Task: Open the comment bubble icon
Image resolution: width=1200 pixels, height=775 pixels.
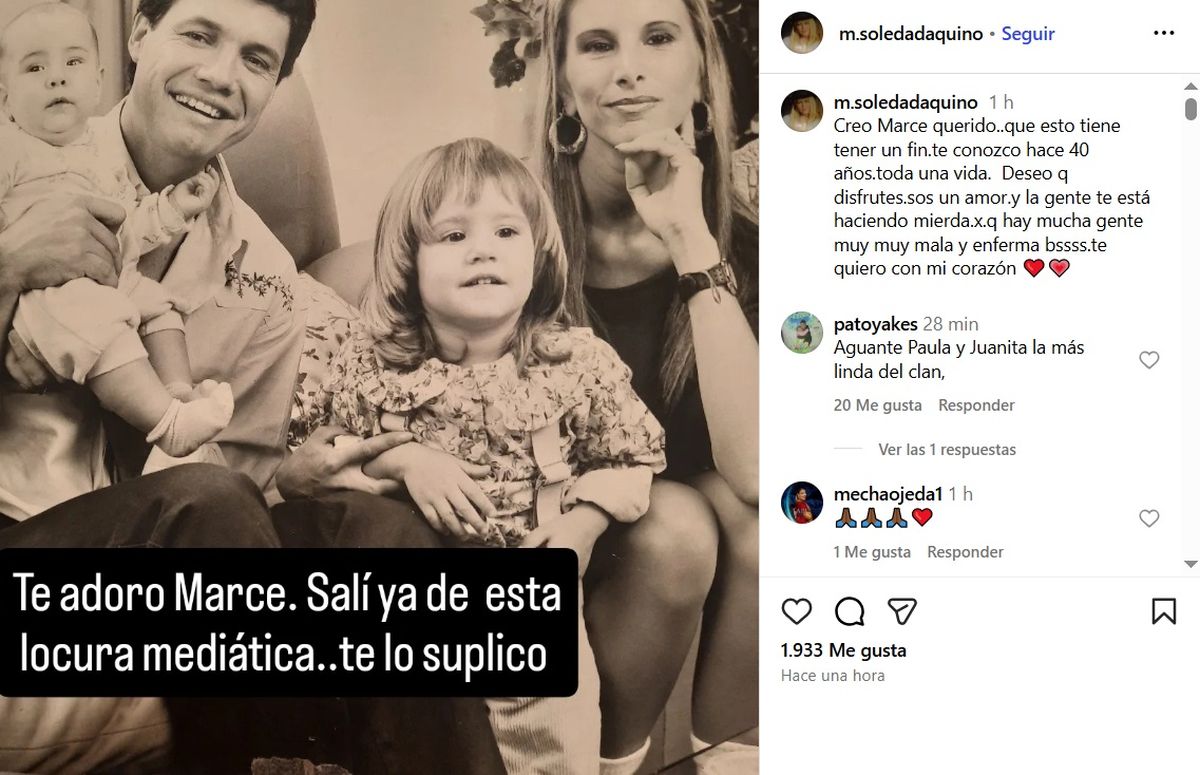Action: 850,611
